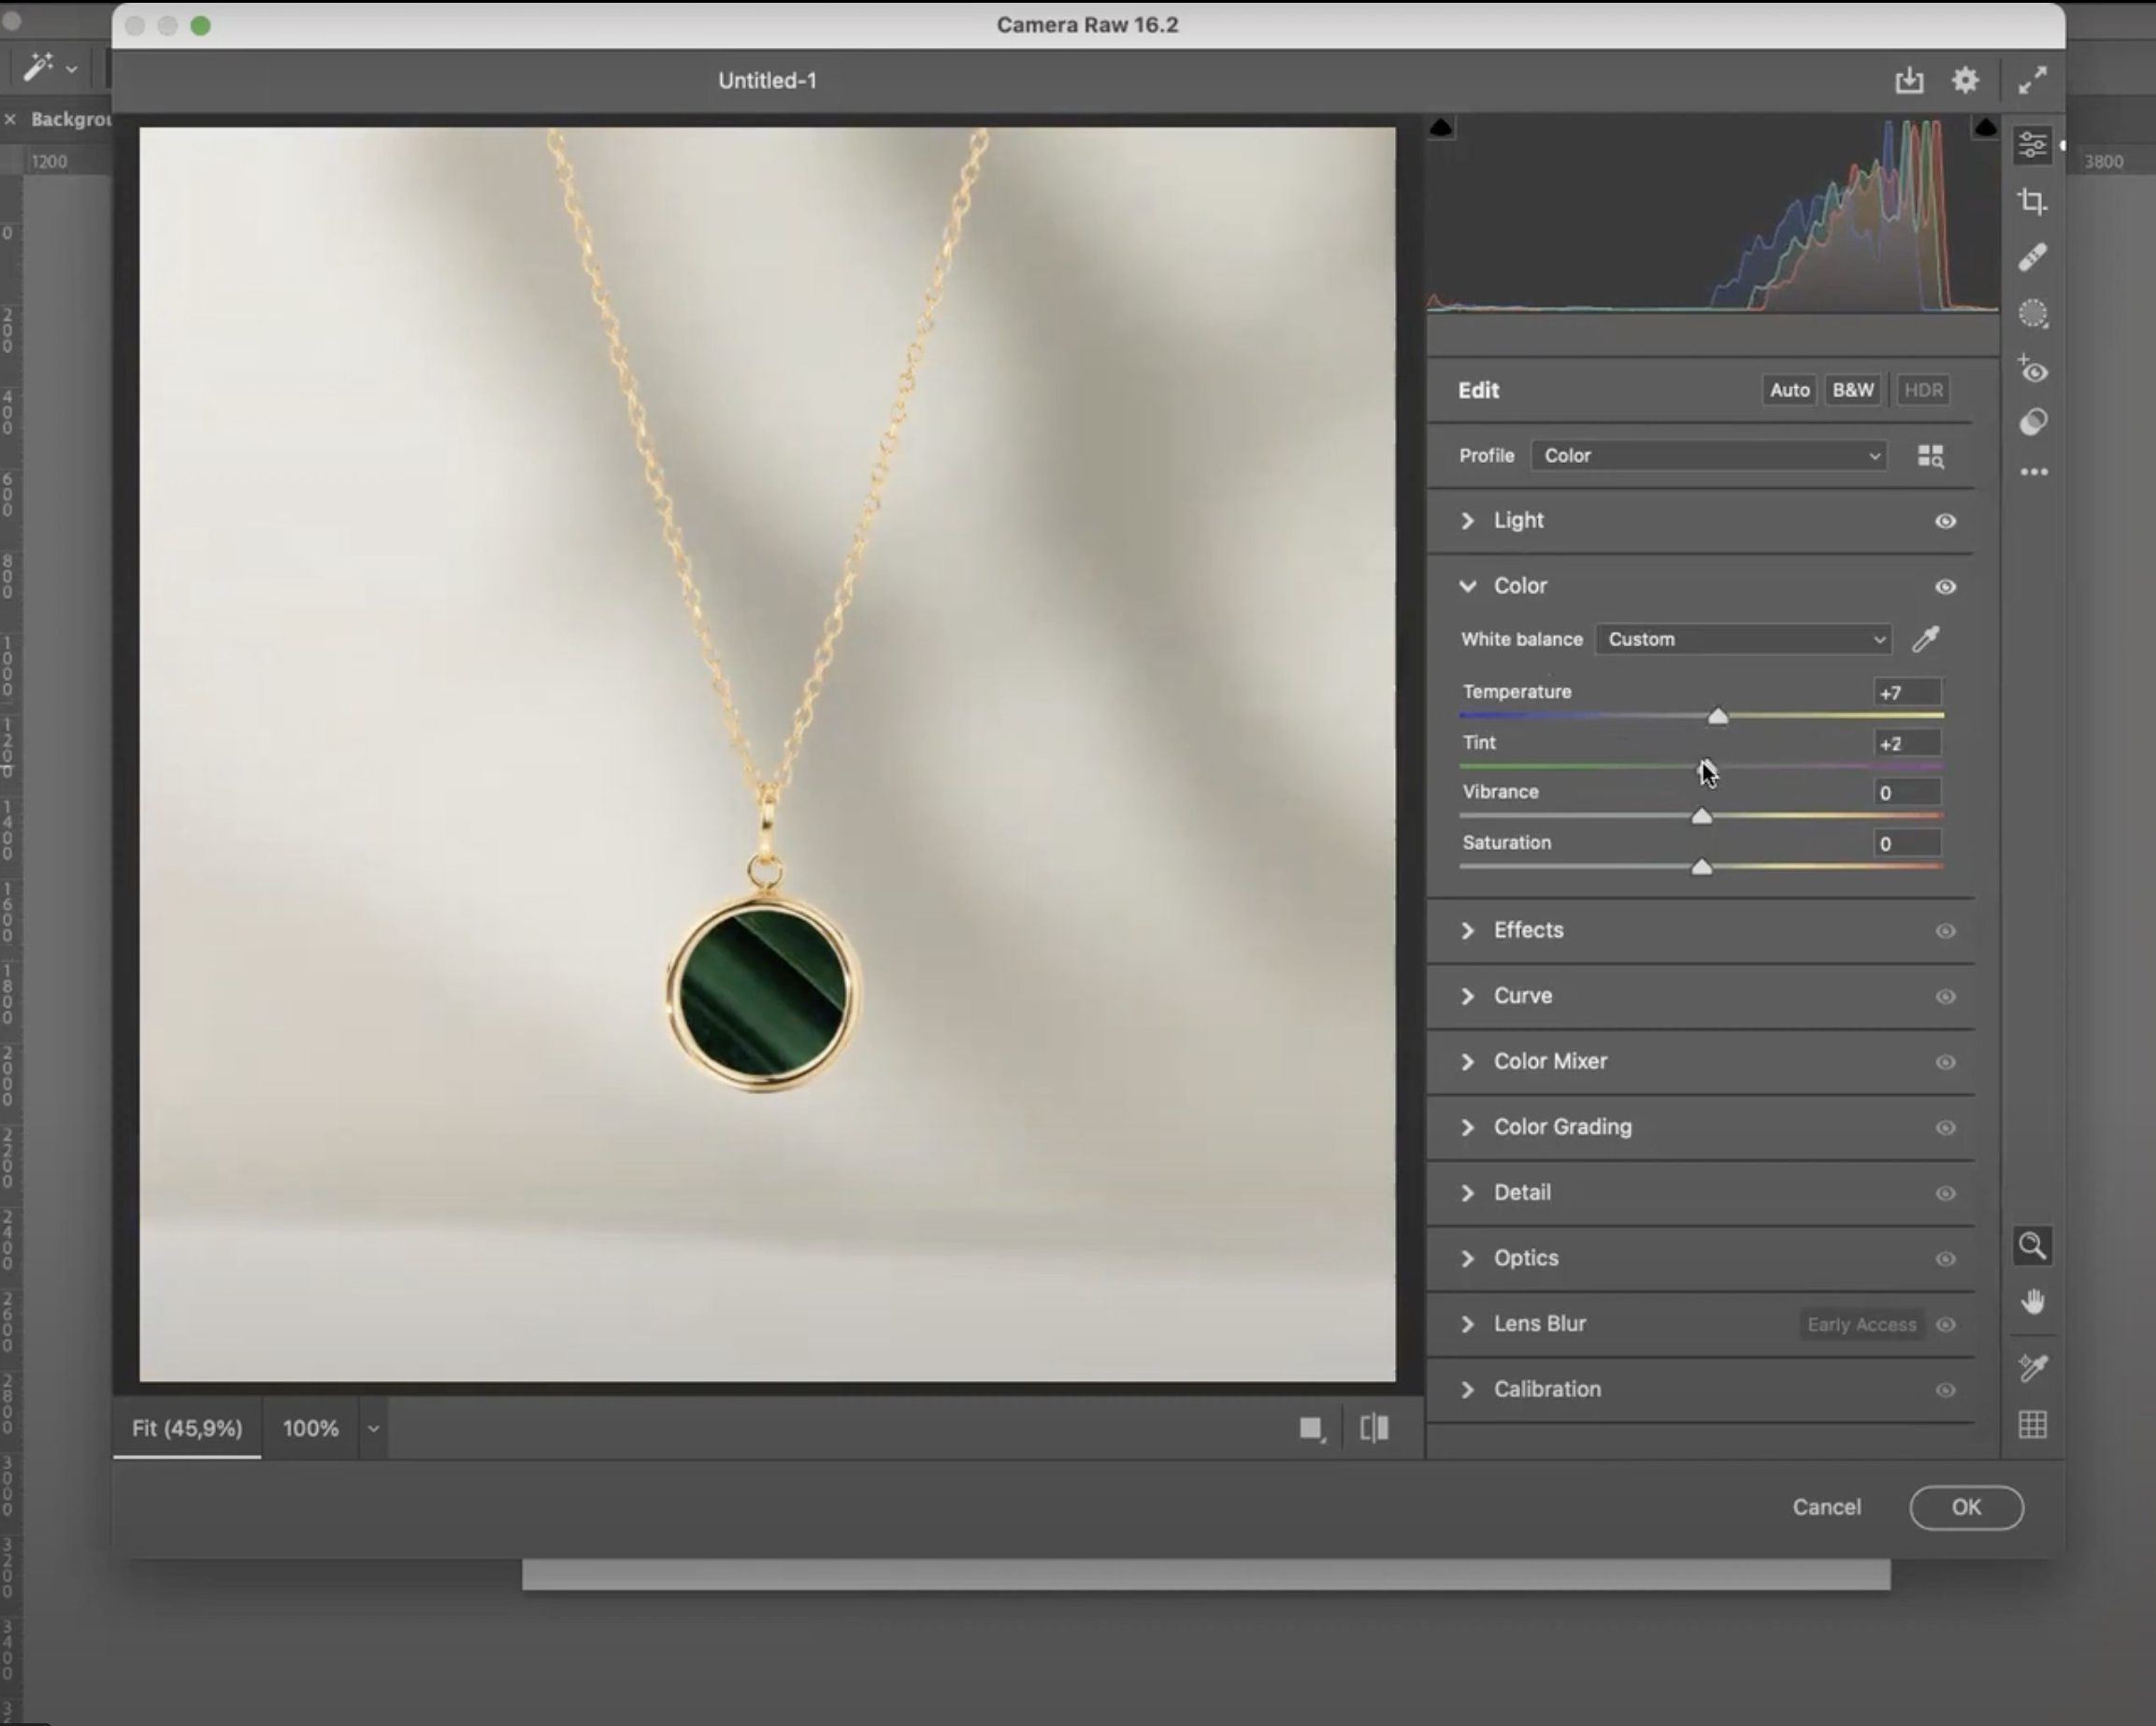Select 100% zoom tab
Screen dimensions: 2156x1726
310,1428
